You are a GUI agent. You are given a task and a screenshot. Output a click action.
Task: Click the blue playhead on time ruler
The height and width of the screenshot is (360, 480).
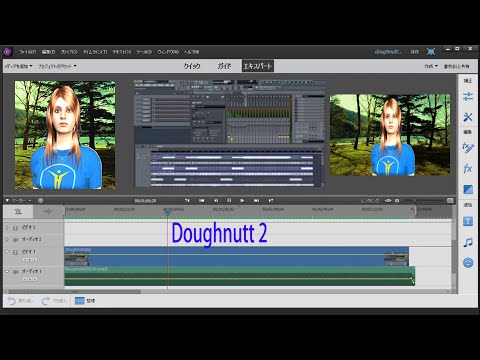(168, 212)
